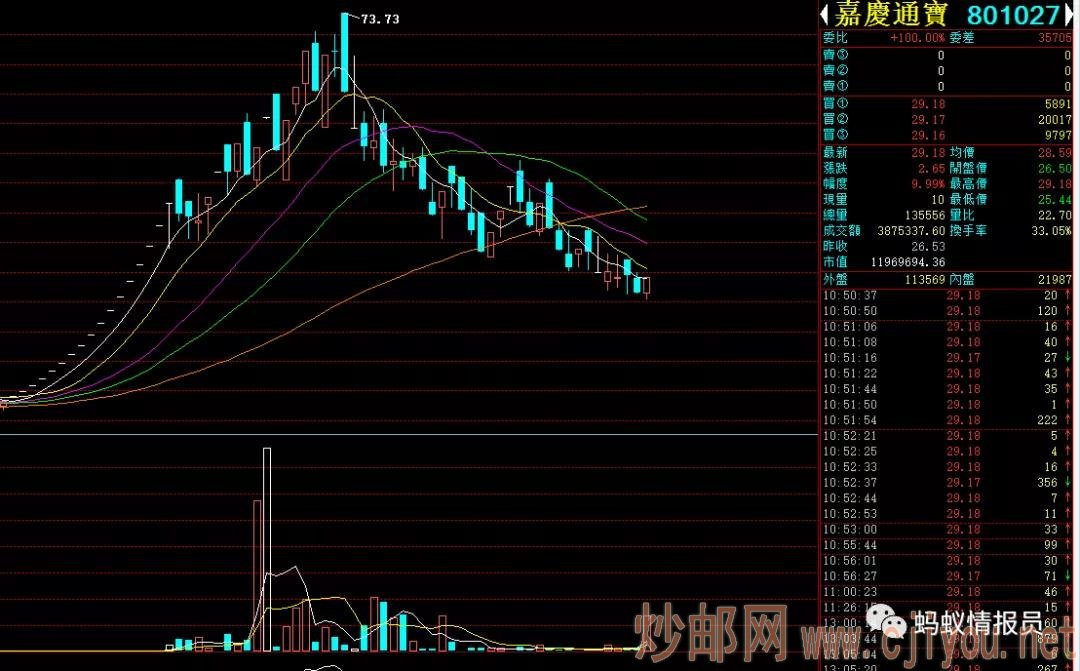
Task: Click the 買① bid volume 5891
Action: click(x=1057, y=104)
